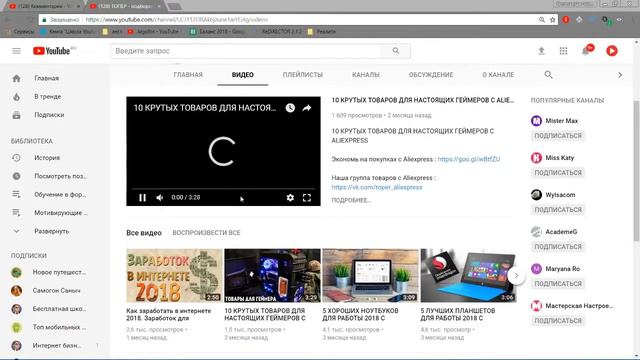Viewport: 640px width, 360px height.
Task: Open the notifications bell
Action: click(586, 51)
